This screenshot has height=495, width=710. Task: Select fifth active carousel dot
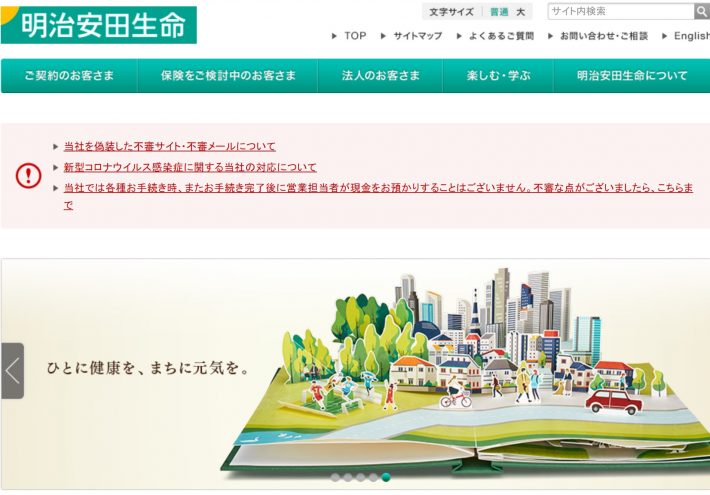coord(386,477)
